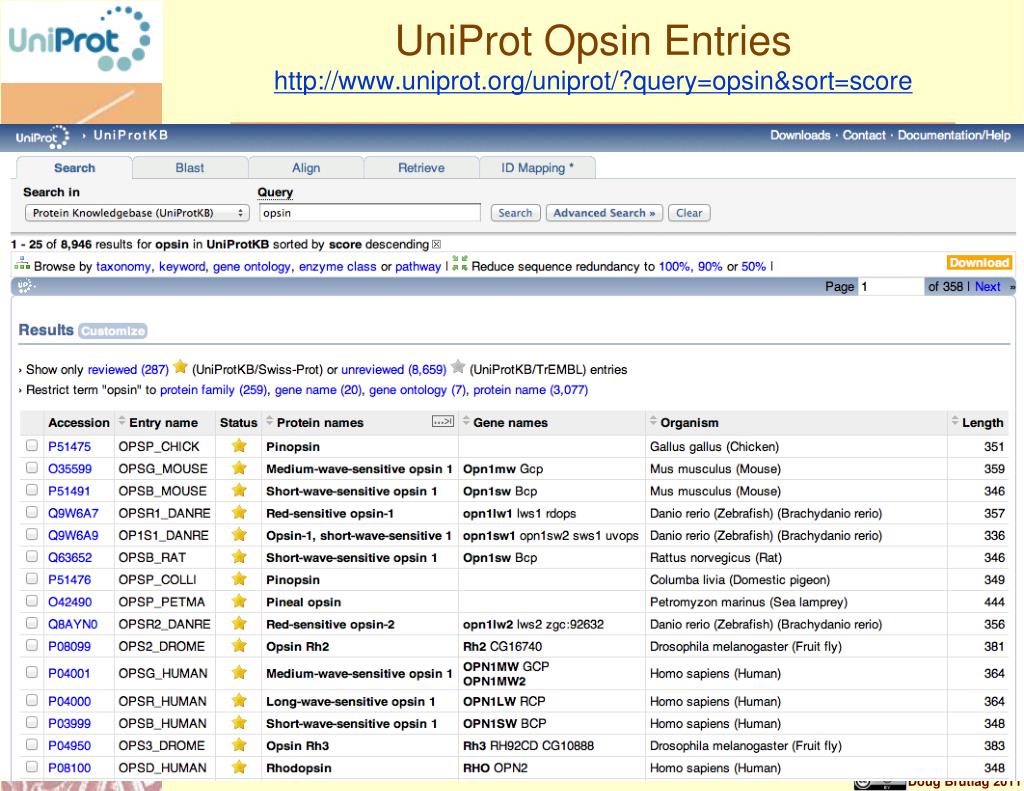The width and height of the screenshot is (1024, 791).
Task: Click the orange Download button
Action: click(x=979, y=263)
